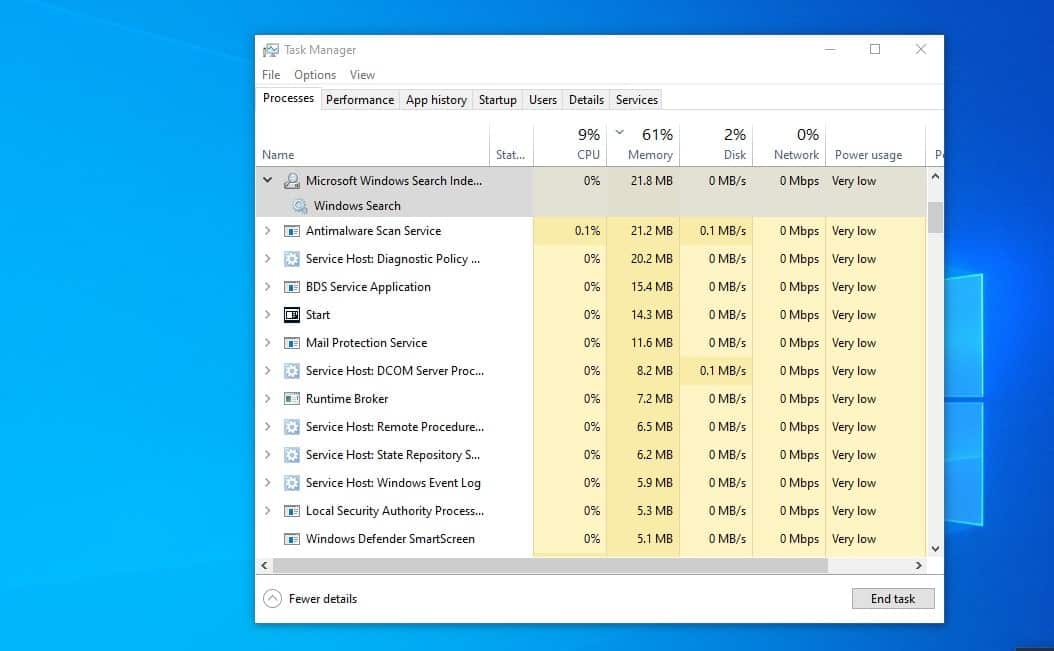1054x651 pixels.
Task: Click the End task button
Action: click(893, 599)
